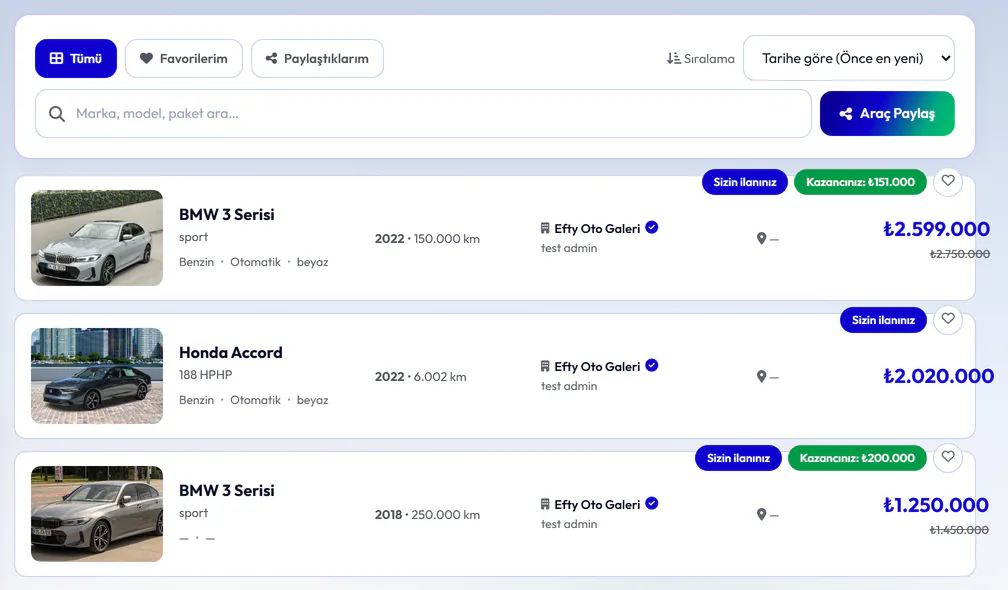
Task: Click the gallery building icon in Honda Accord row
Action: tap(545, 366)
